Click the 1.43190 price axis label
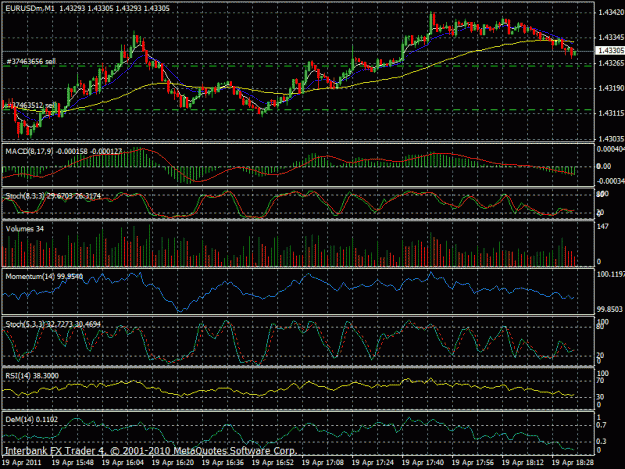 (611, 88)
